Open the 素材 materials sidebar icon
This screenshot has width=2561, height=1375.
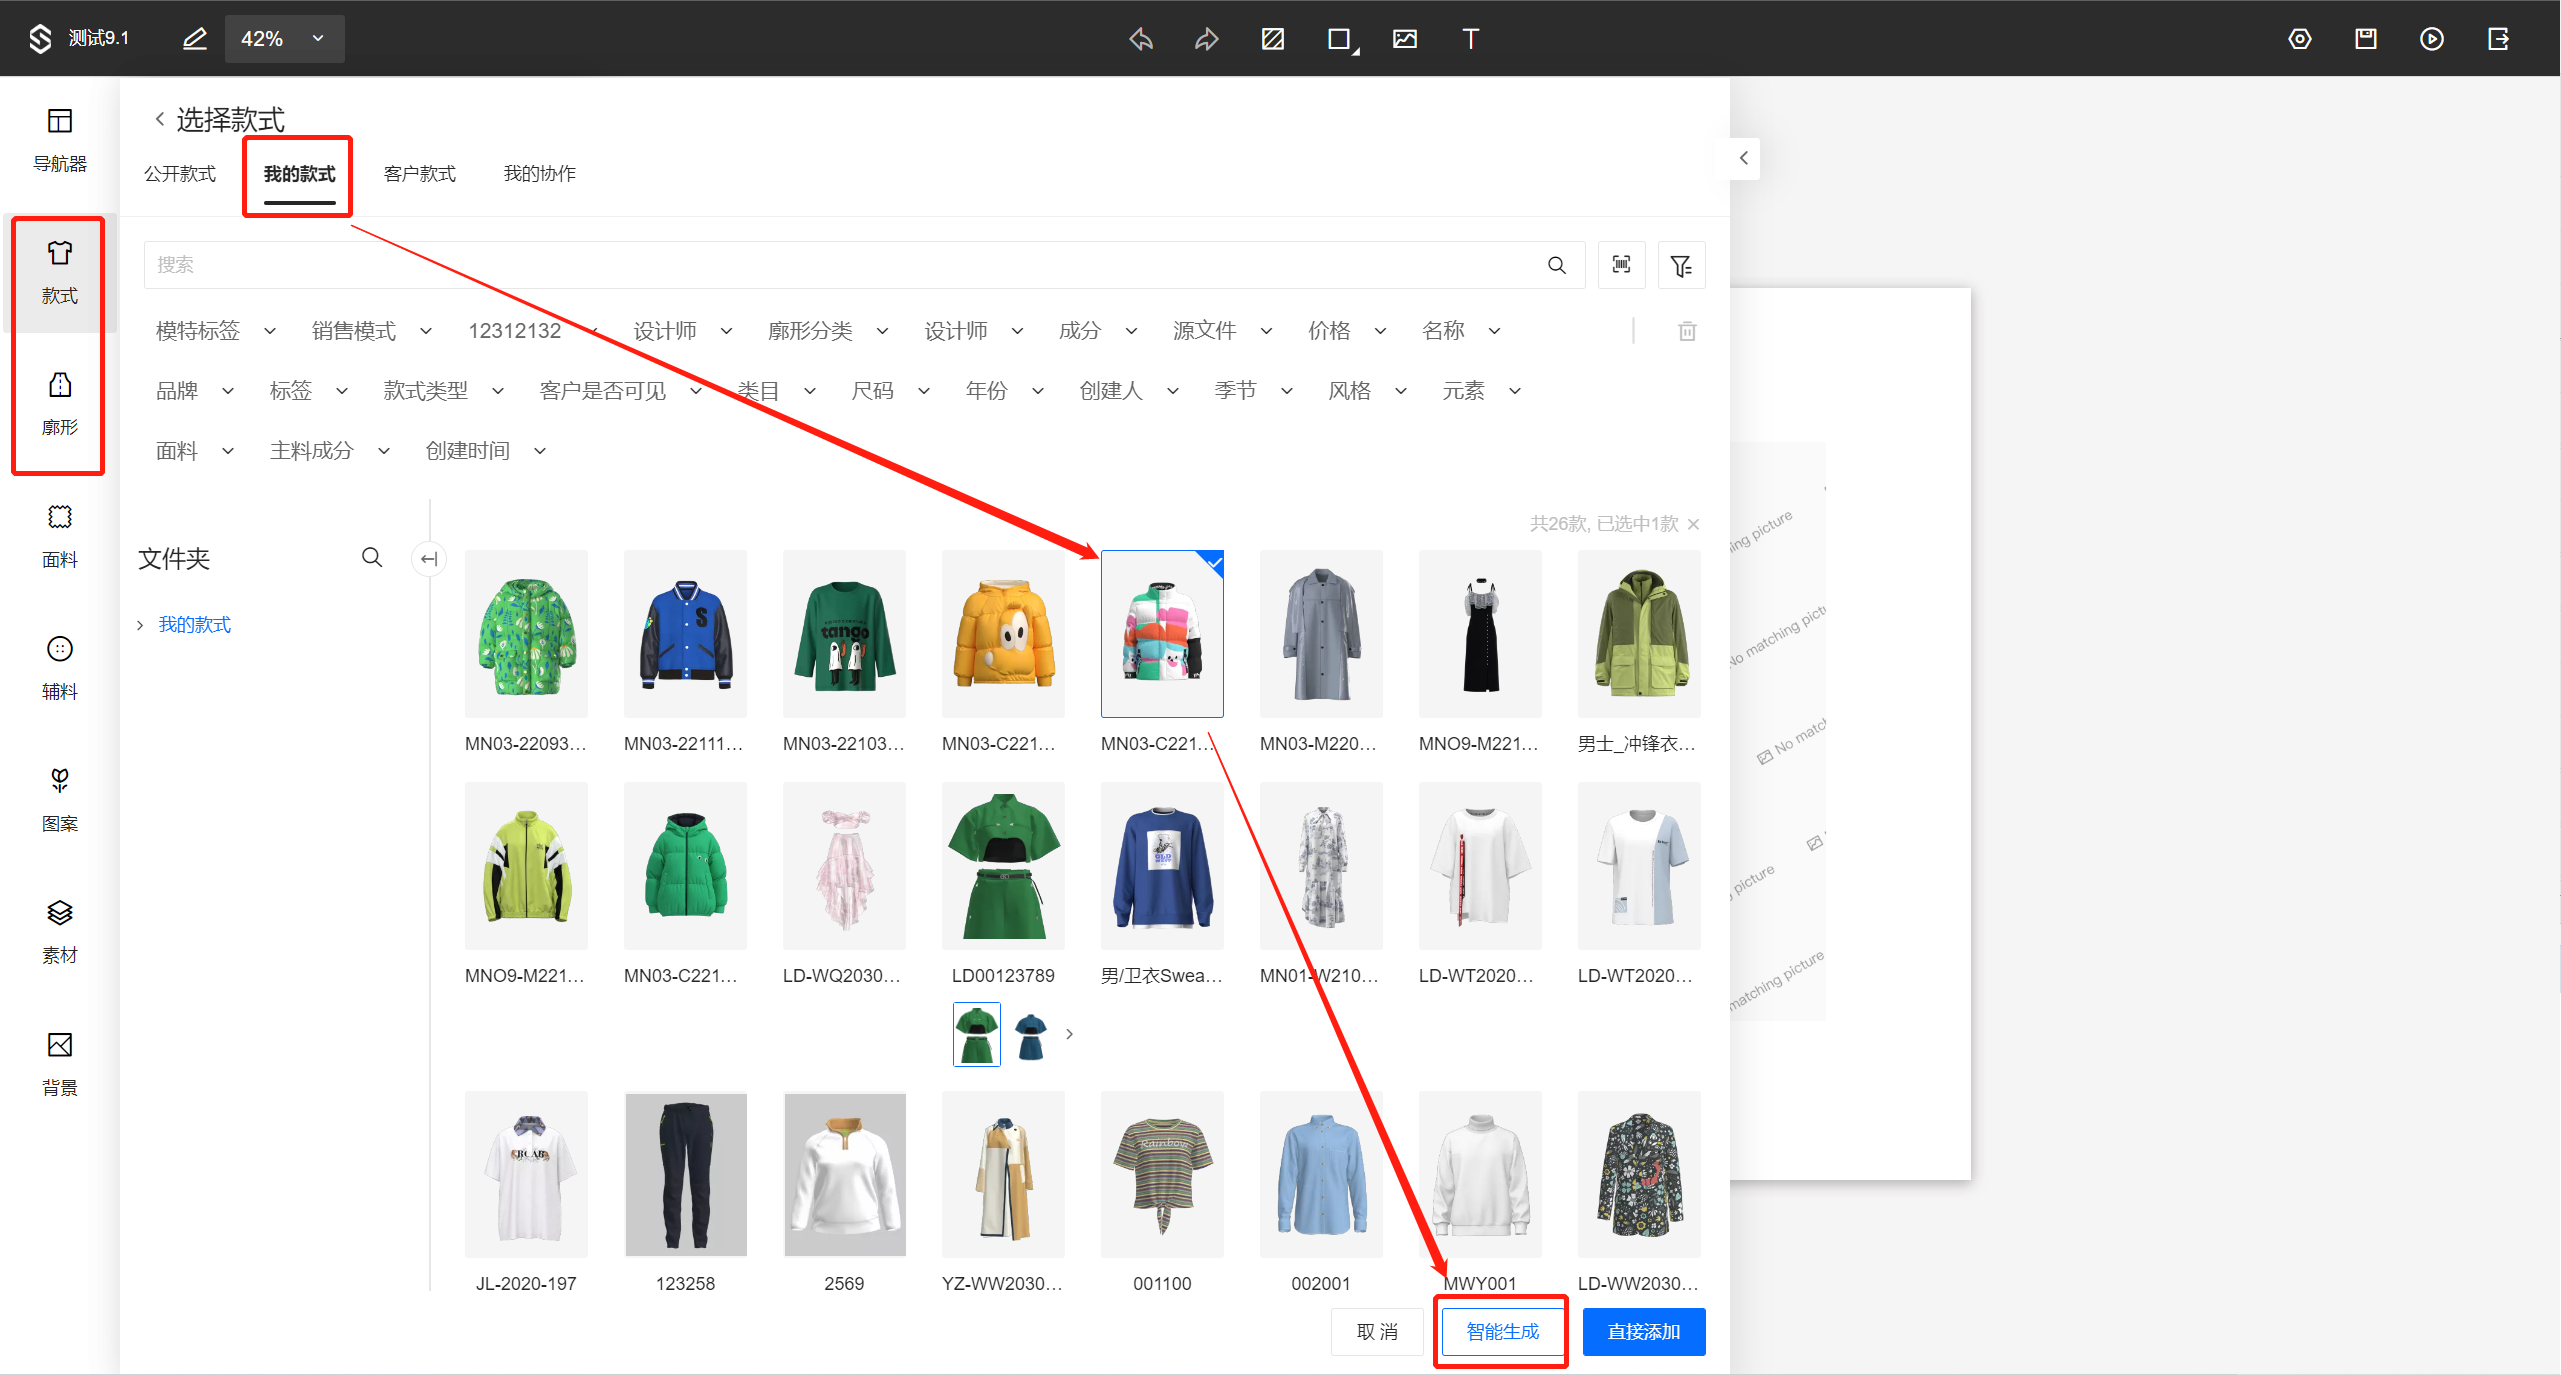(x=60, y=932)
